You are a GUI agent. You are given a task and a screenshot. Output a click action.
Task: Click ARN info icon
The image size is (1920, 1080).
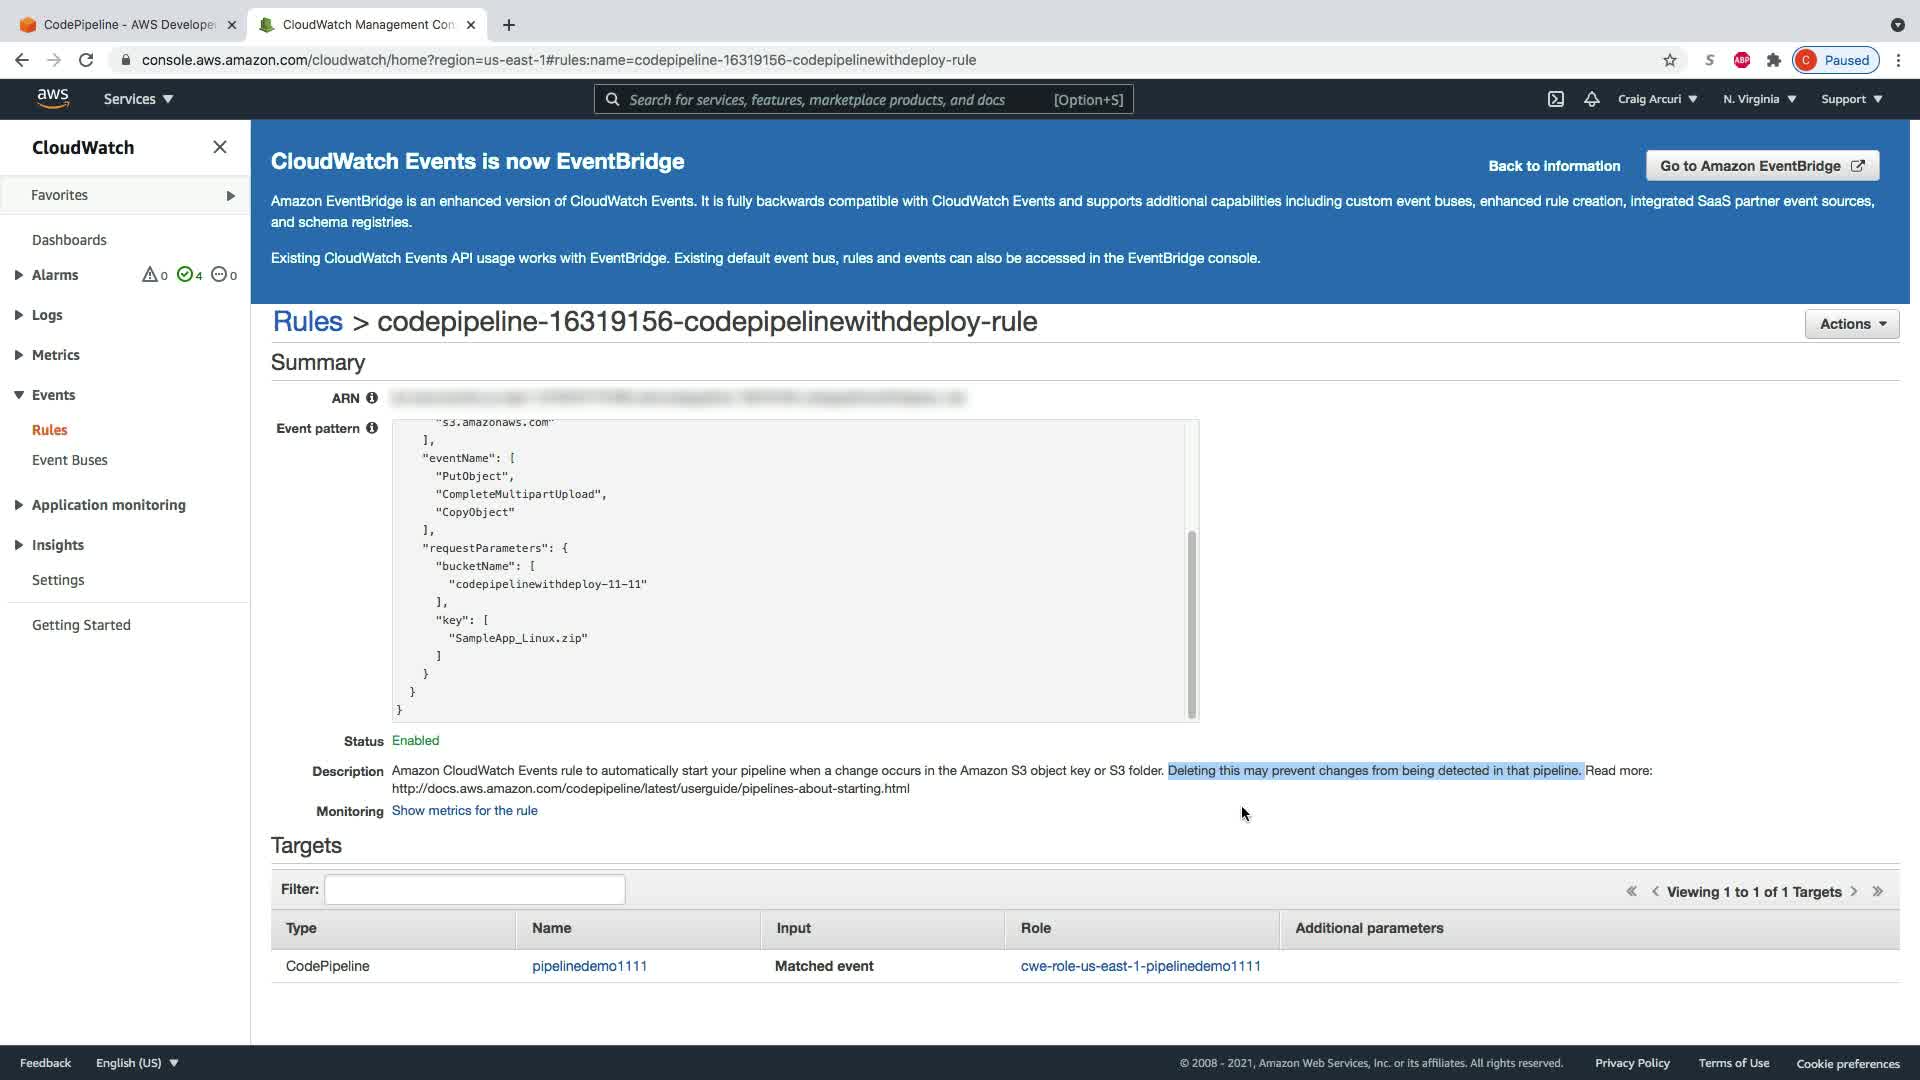point(372,398)
